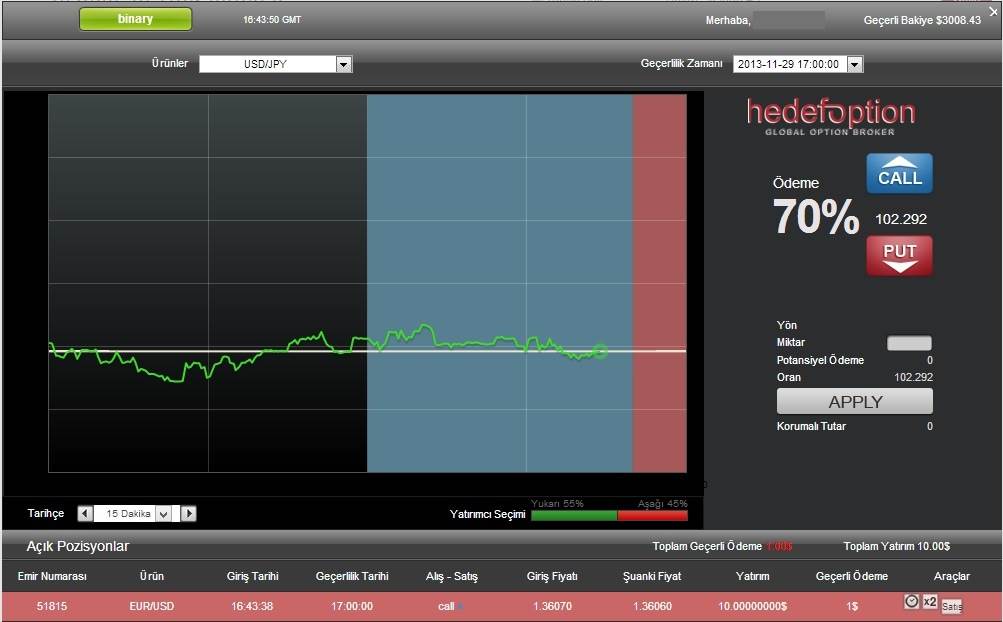Close the trading window with the X

click(x=993, y=12)
